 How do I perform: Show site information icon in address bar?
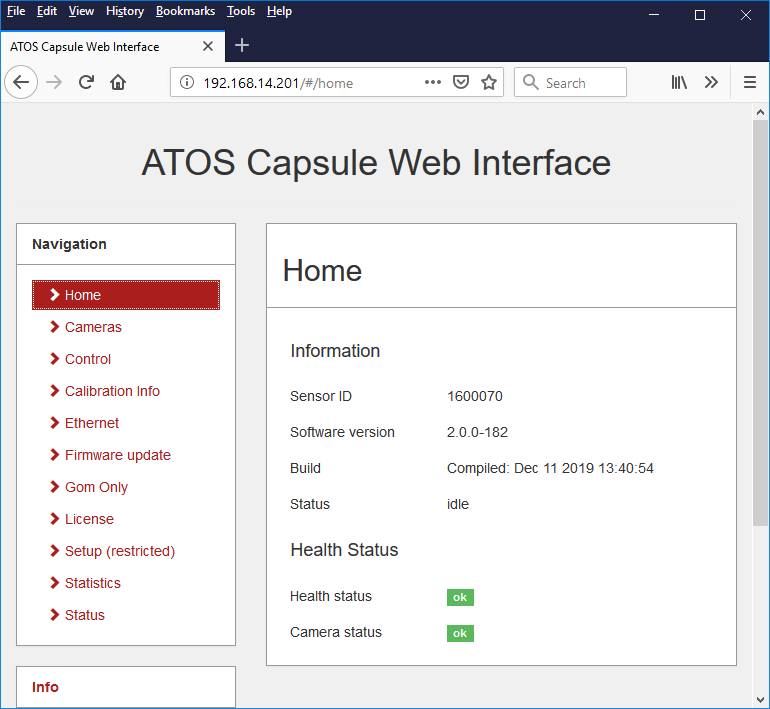coord(188,83)
